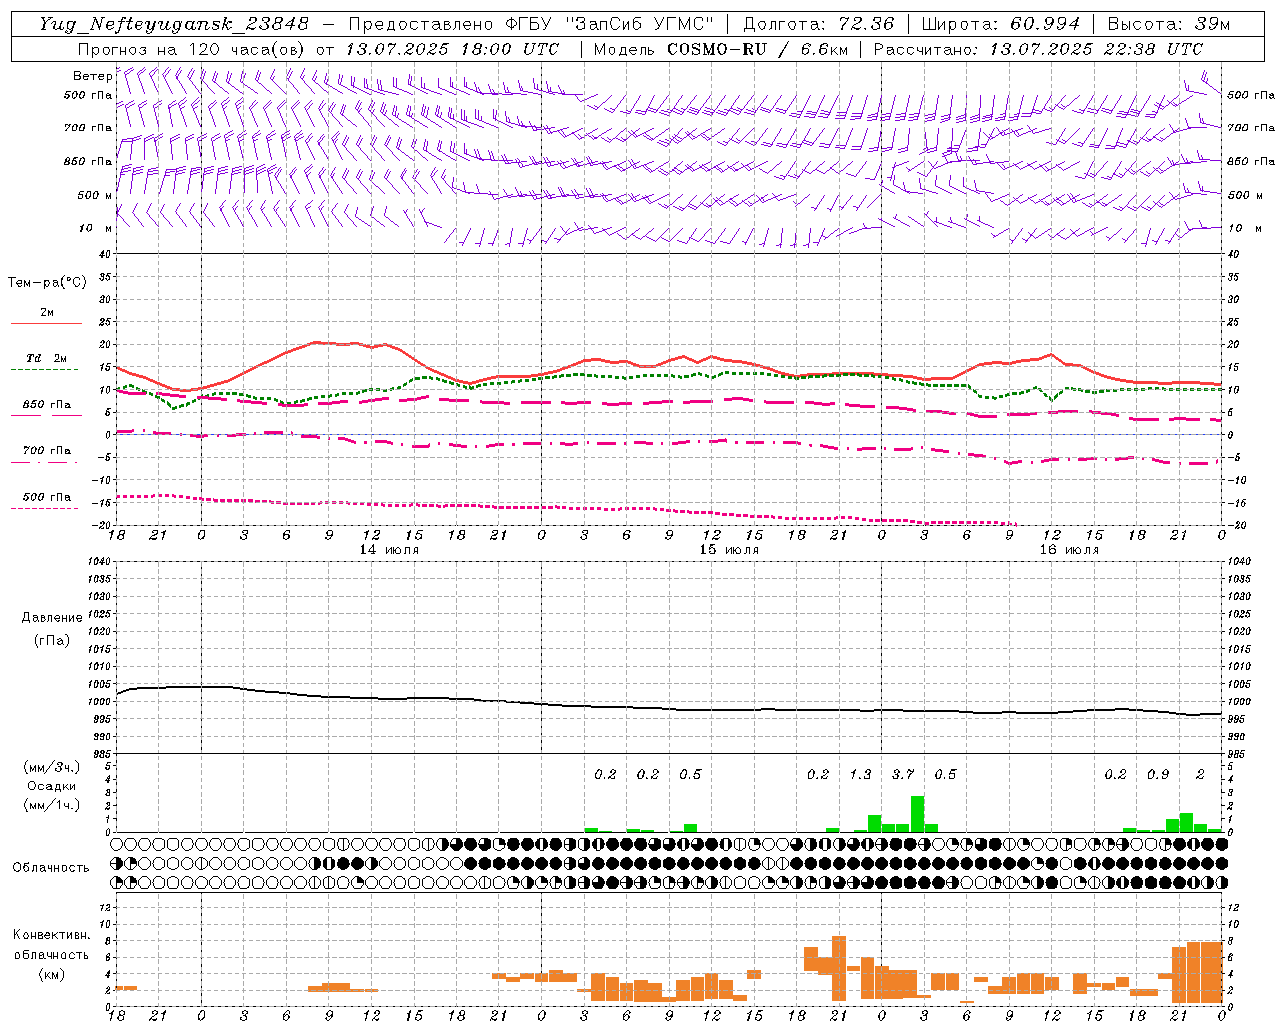The height and width of the screenshot is (1024, 1280).
Task: Click the 15 июля date label
Action: pos(728,550)
